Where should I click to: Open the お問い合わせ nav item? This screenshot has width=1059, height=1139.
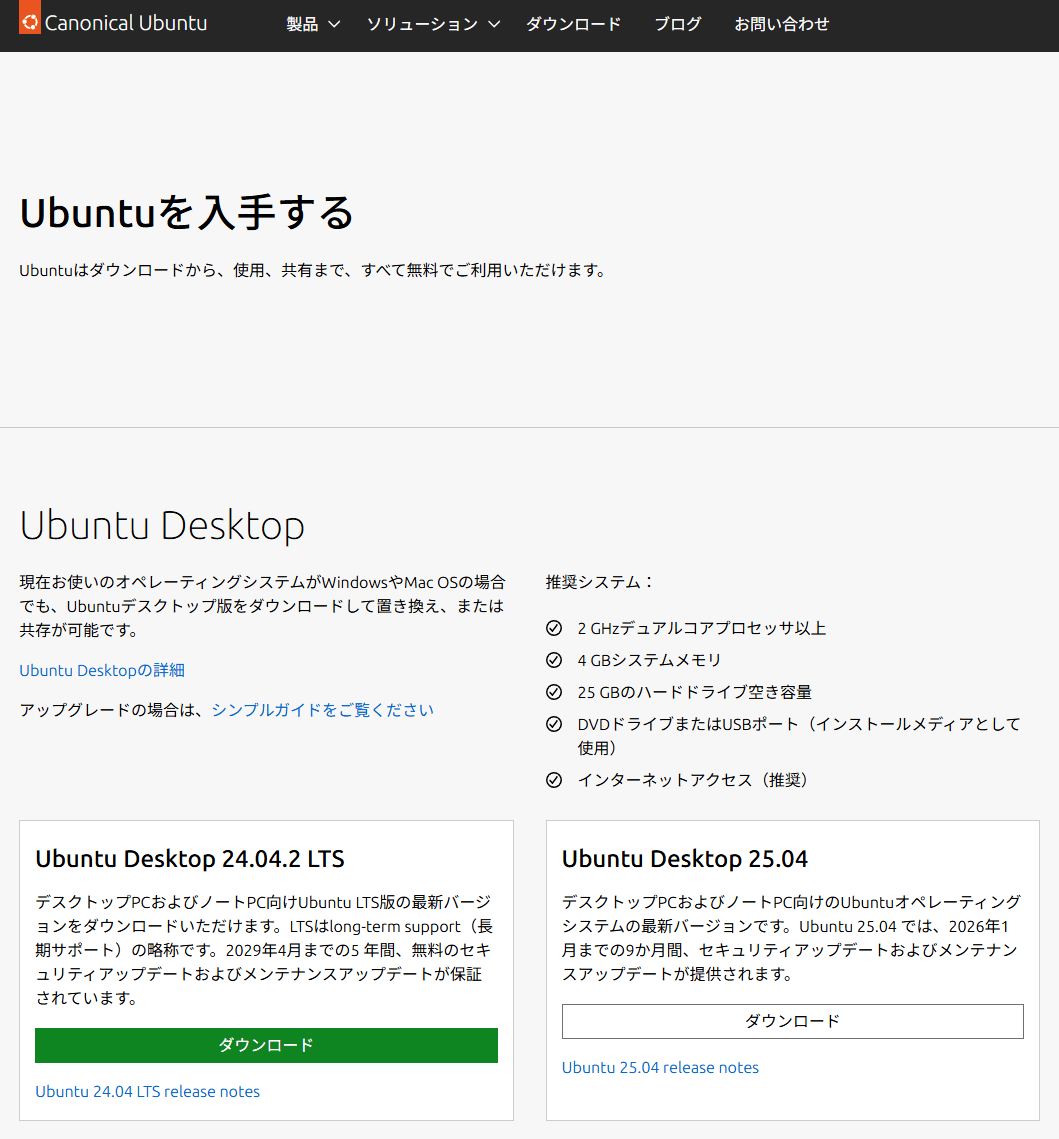(x=782, y=24)
